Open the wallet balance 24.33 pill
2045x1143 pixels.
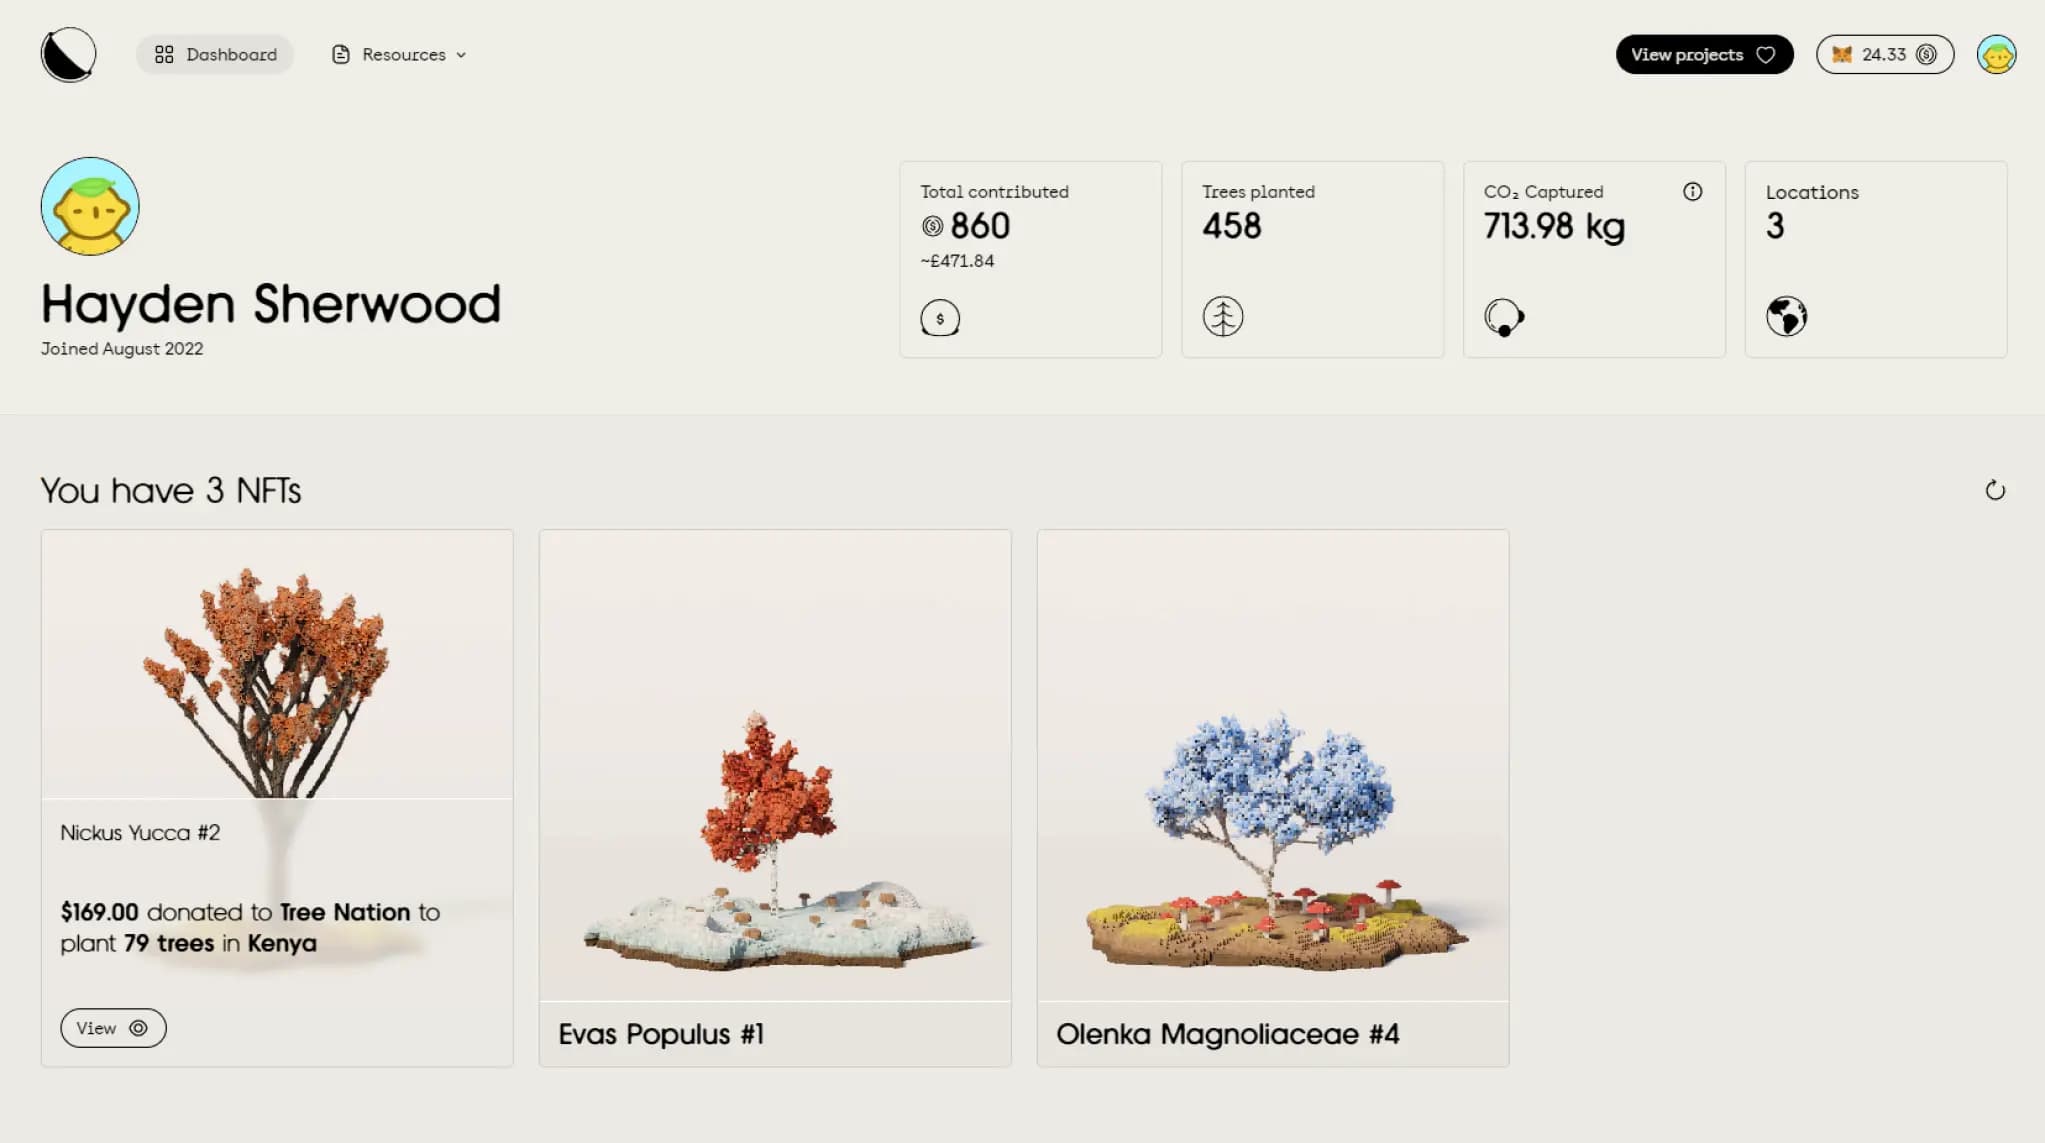(1884, 54)
